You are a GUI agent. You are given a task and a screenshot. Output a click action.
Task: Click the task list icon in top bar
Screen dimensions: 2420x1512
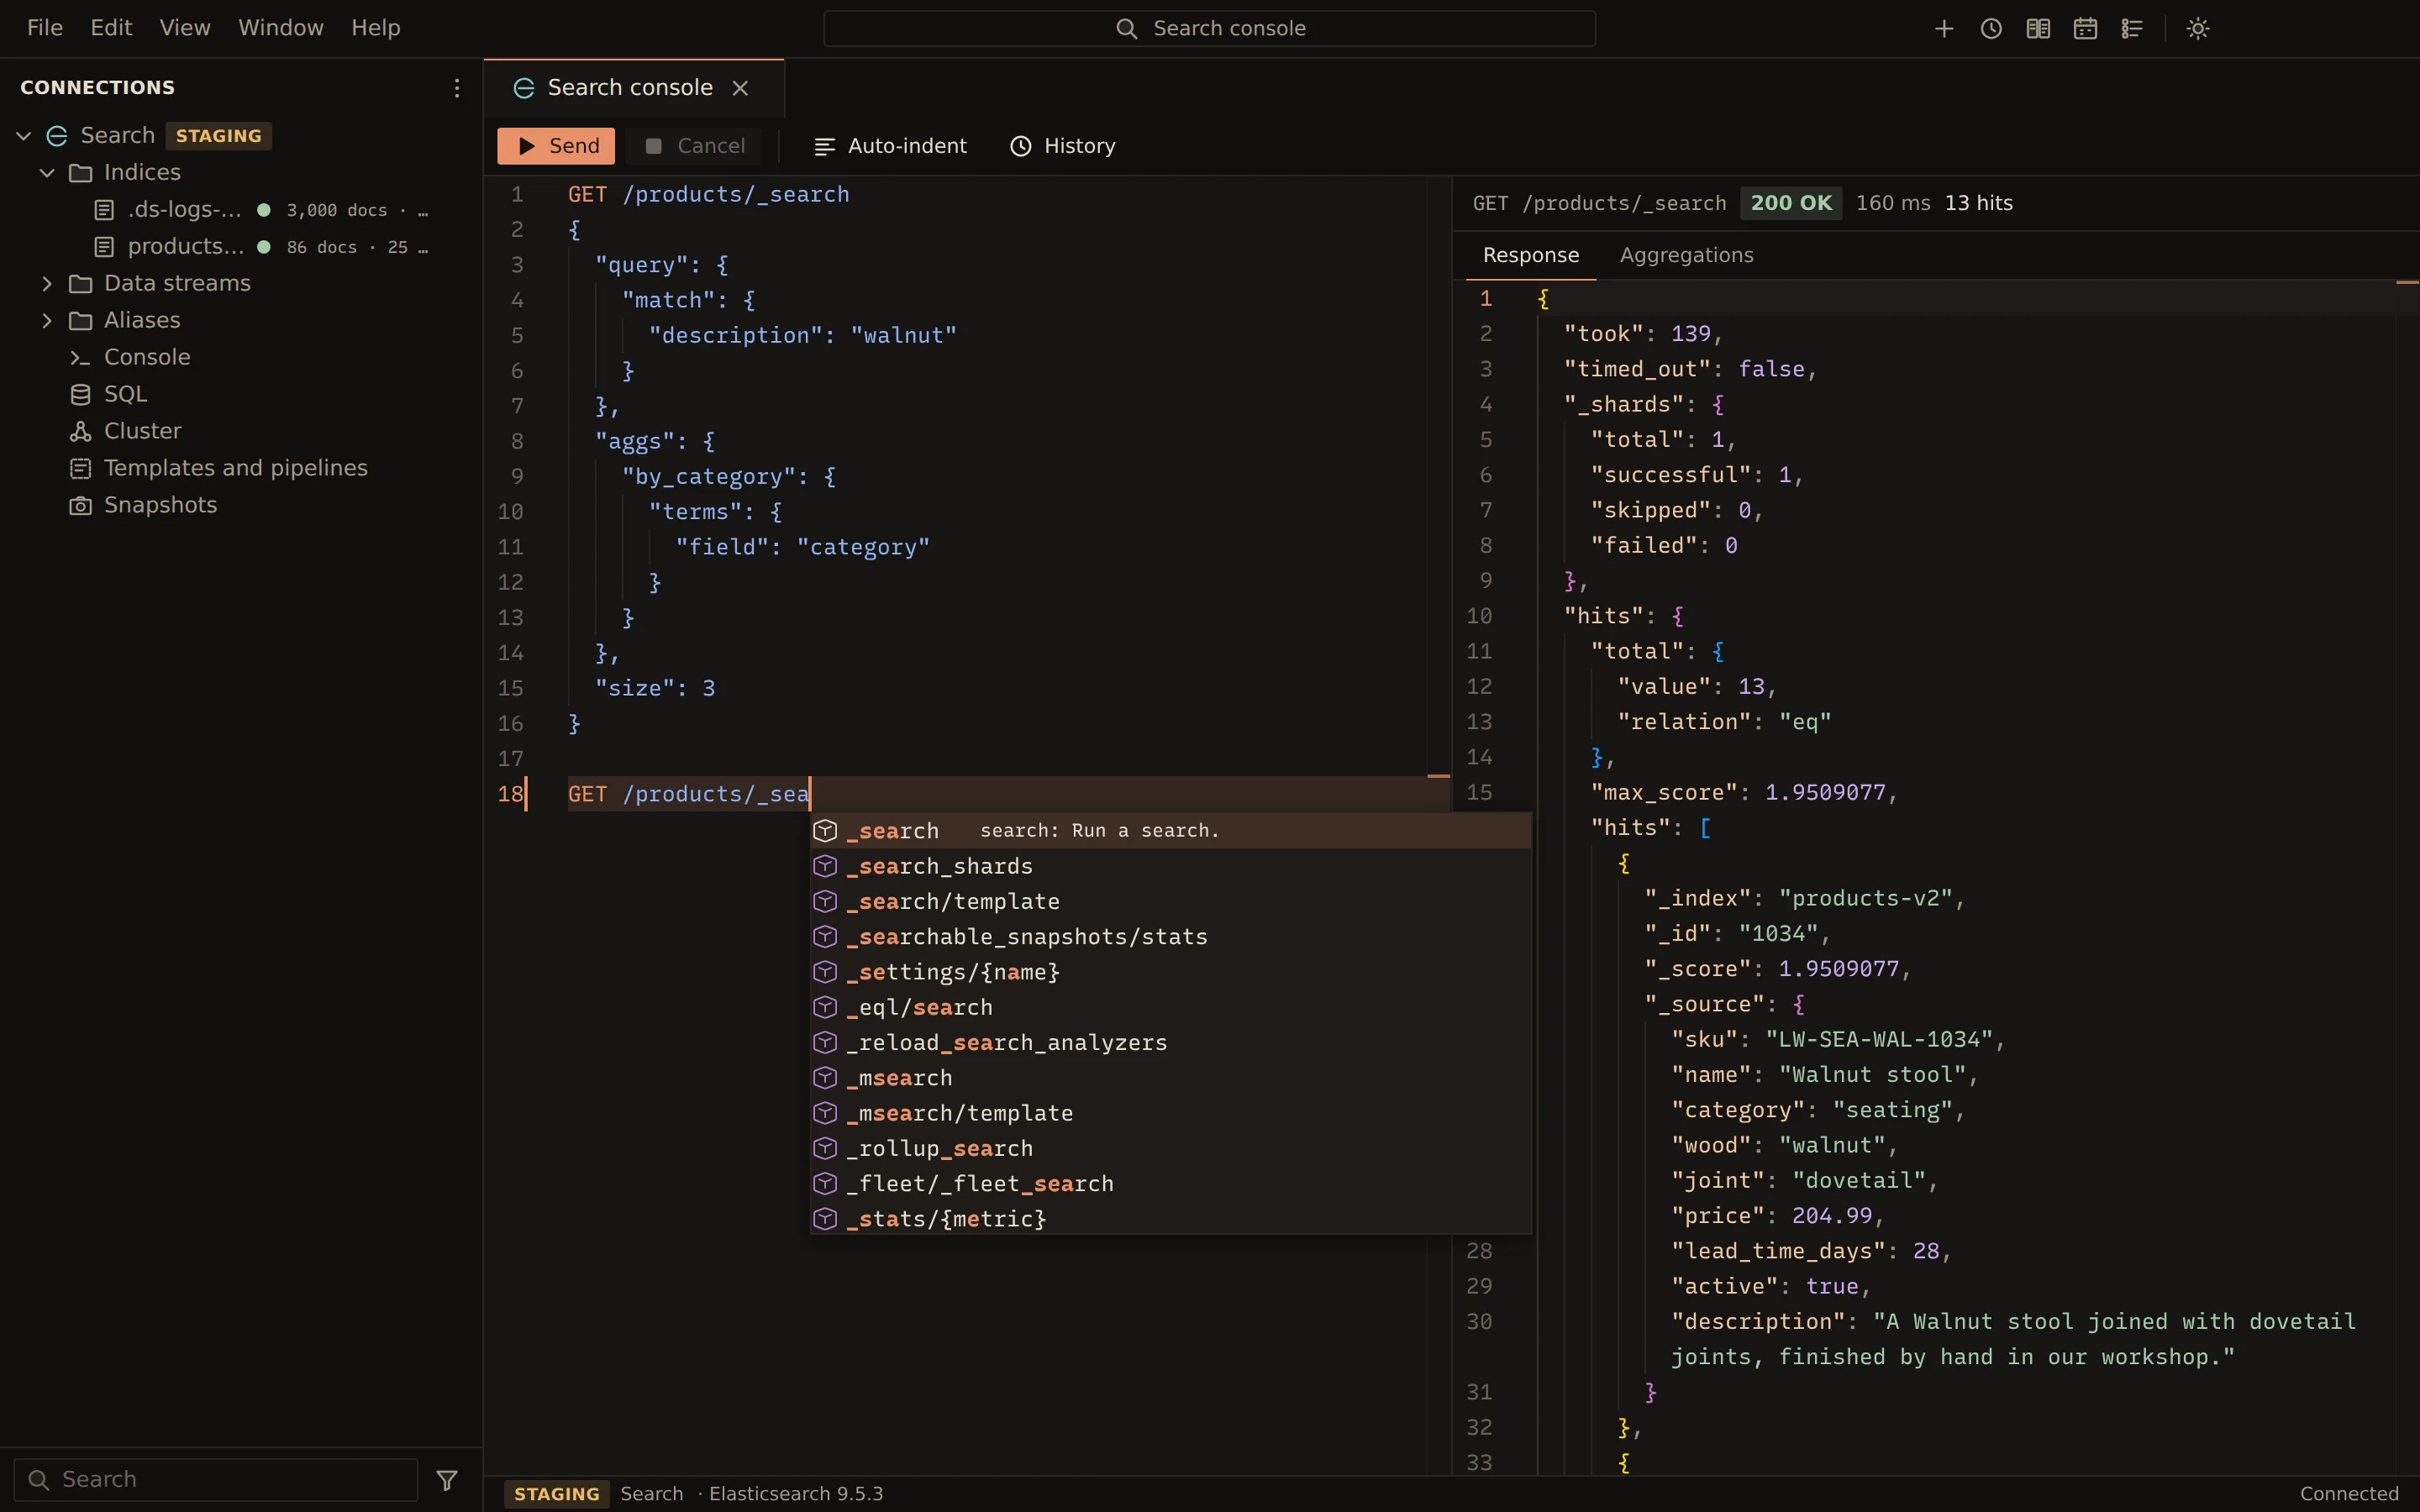click(x=2131, y=28)
